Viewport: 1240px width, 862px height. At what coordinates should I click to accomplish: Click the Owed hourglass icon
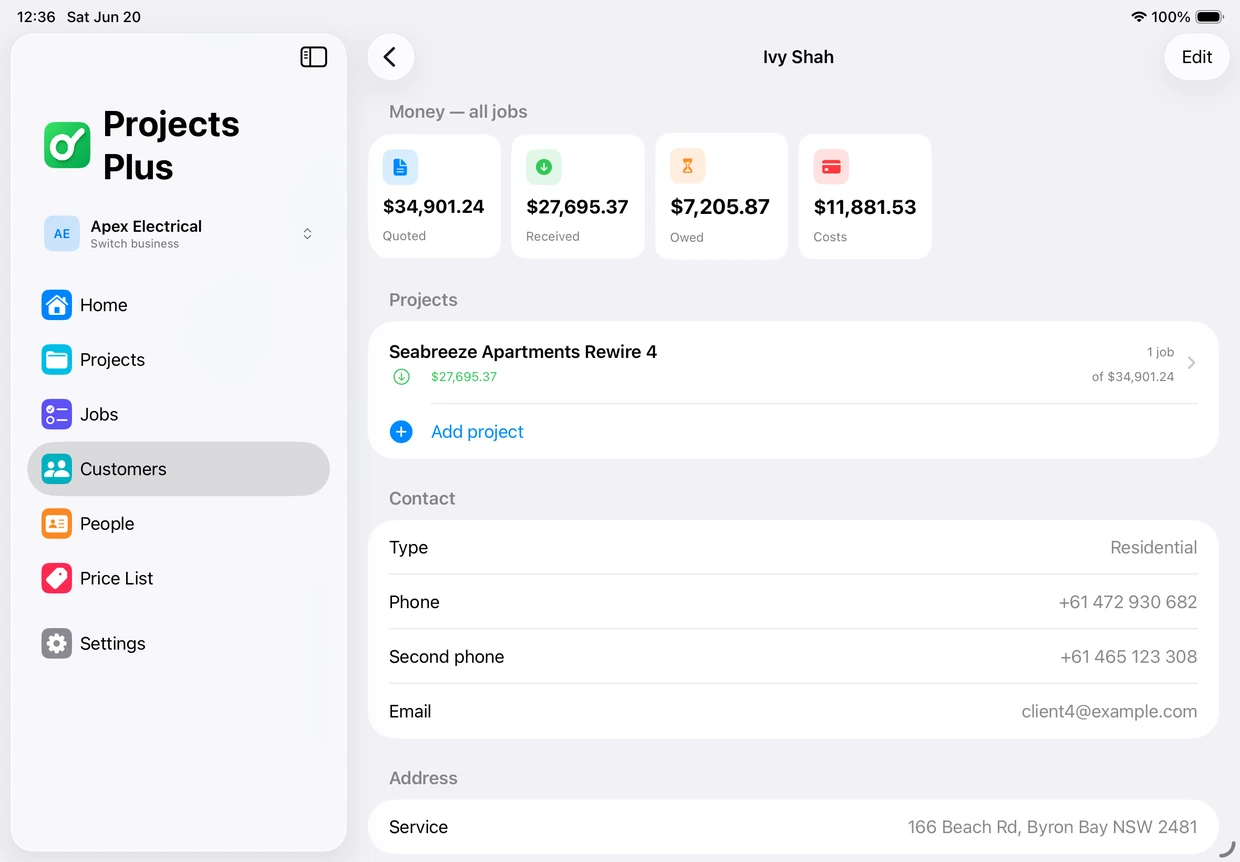coord(687,167)
